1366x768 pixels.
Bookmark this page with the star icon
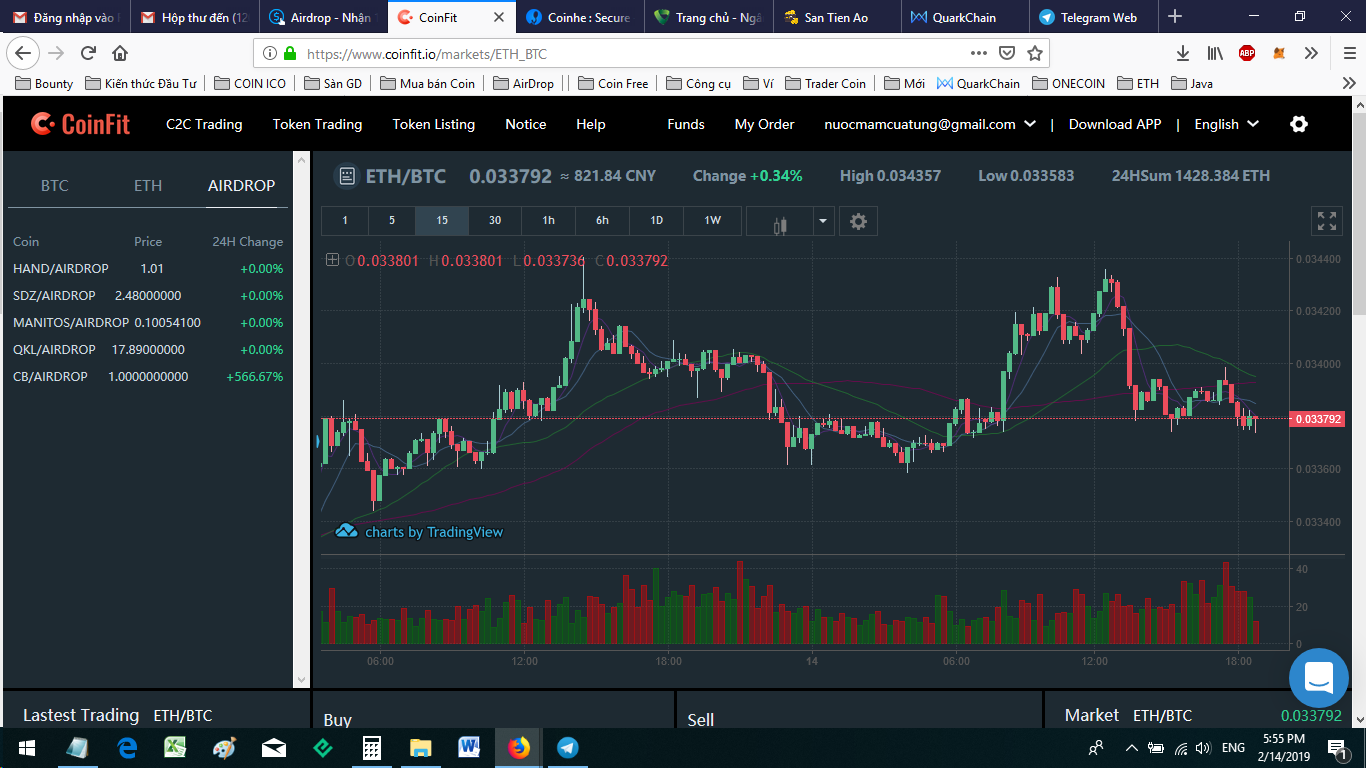pos(1035,53)
